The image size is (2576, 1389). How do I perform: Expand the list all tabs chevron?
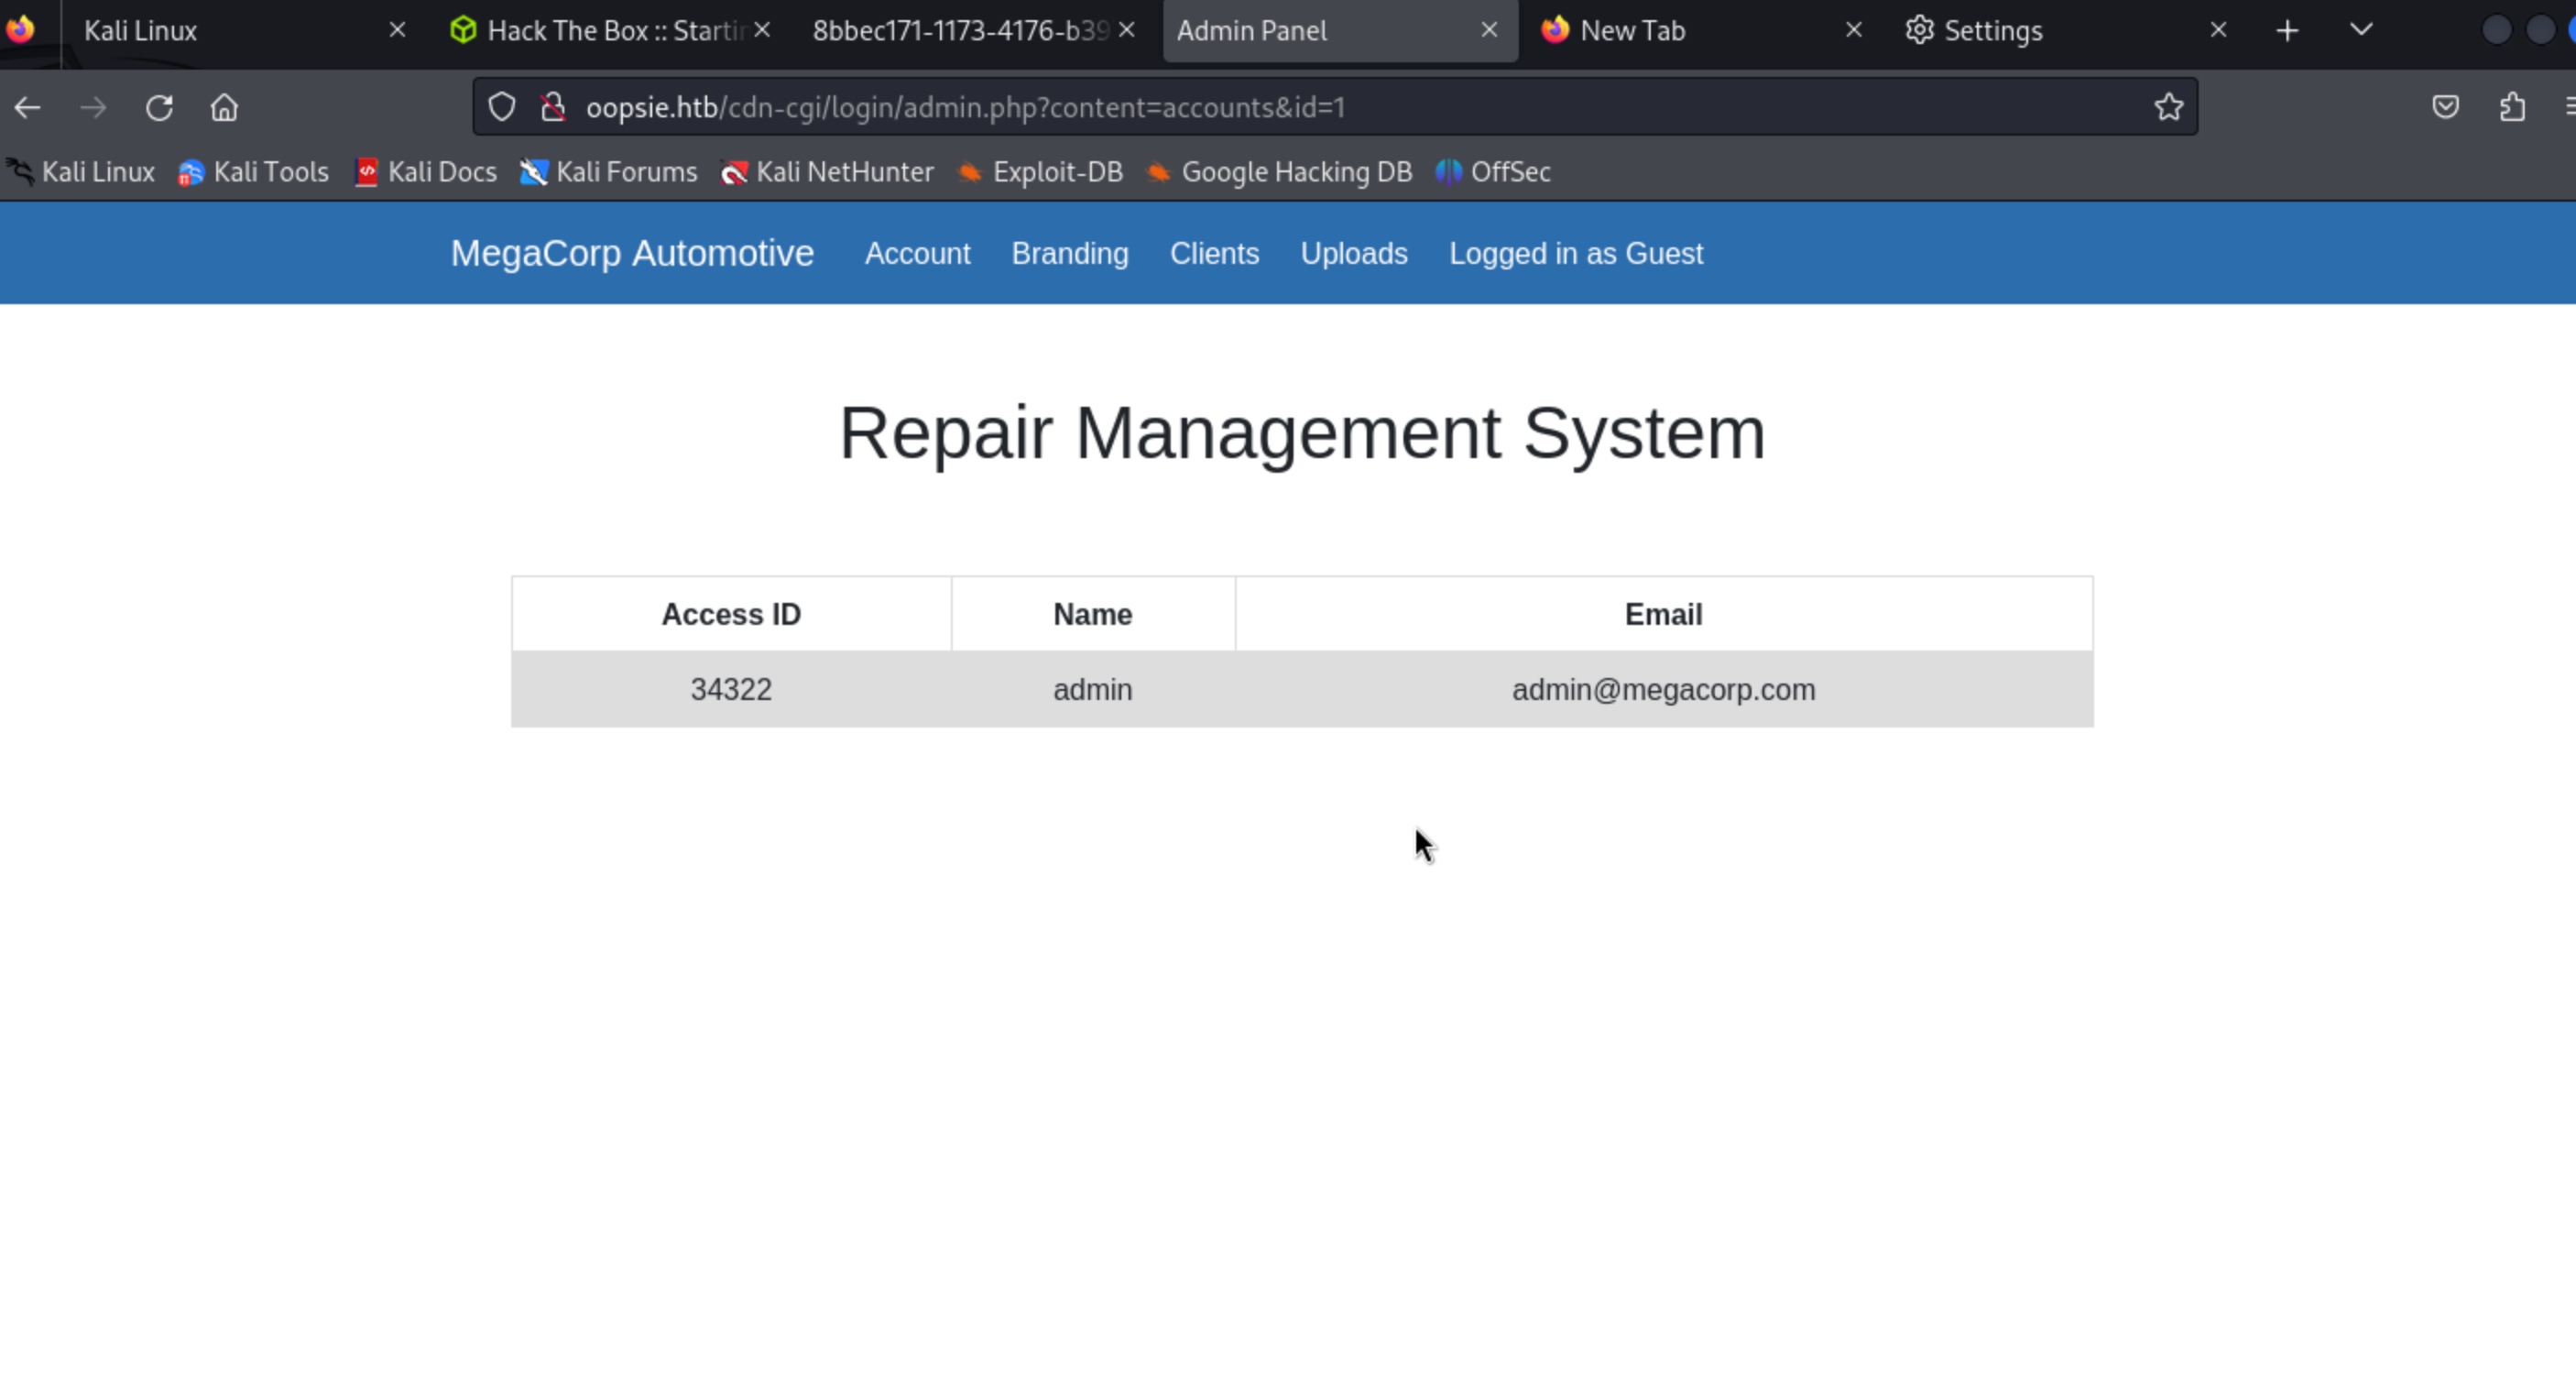click(2361, 30)
